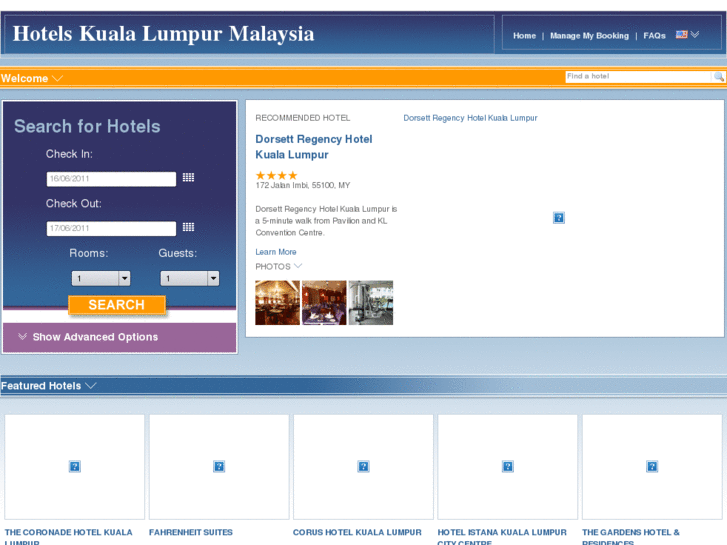Click the Check Out date field
727x545 pixels.
[111, 228]
